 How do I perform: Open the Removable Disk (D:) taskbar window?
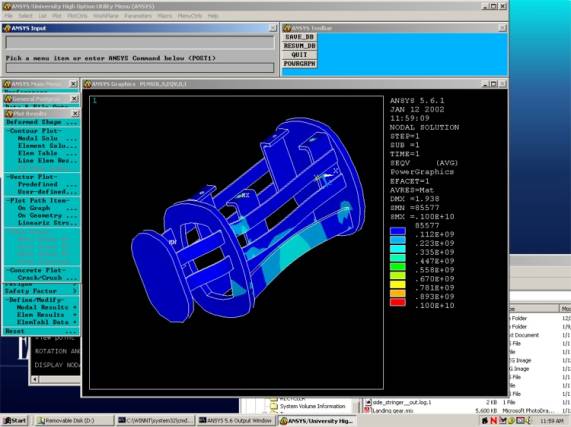[x=74, y=420]
